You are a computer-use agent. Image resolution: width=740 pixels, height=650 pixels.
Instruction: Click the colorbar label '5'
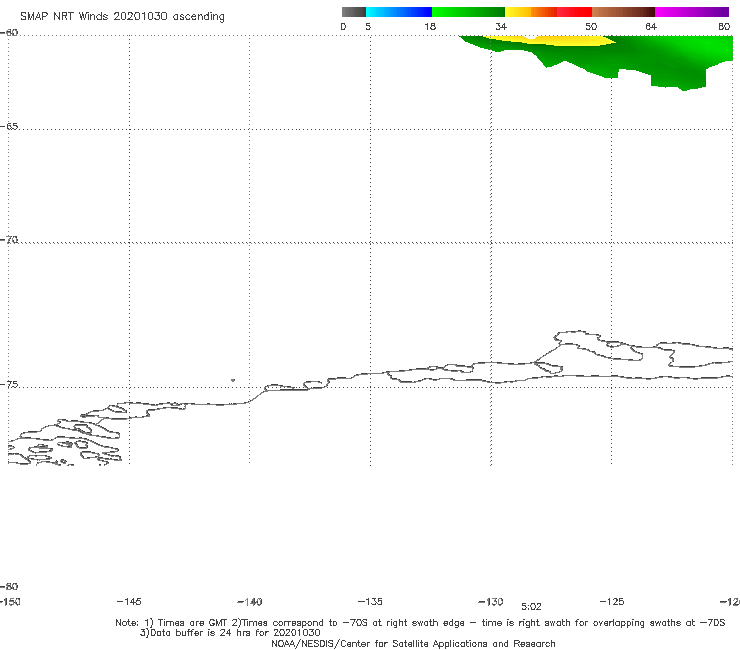click(x=368, y=26)
